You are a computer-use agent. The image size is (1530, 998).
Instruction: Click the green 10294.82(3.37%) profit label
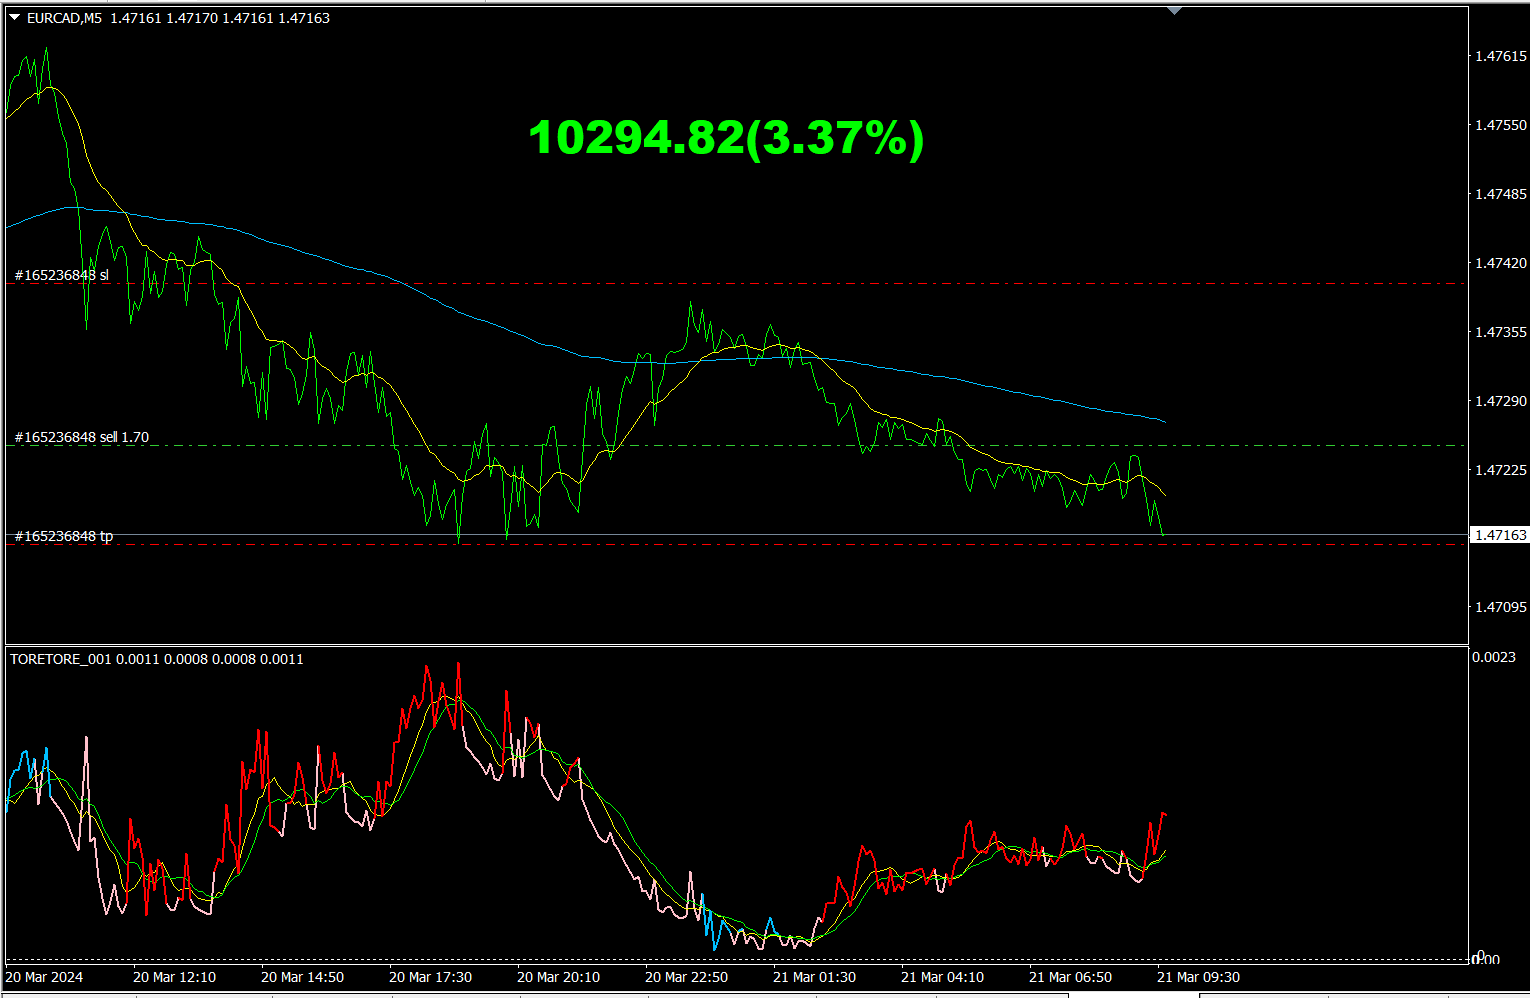726,137
